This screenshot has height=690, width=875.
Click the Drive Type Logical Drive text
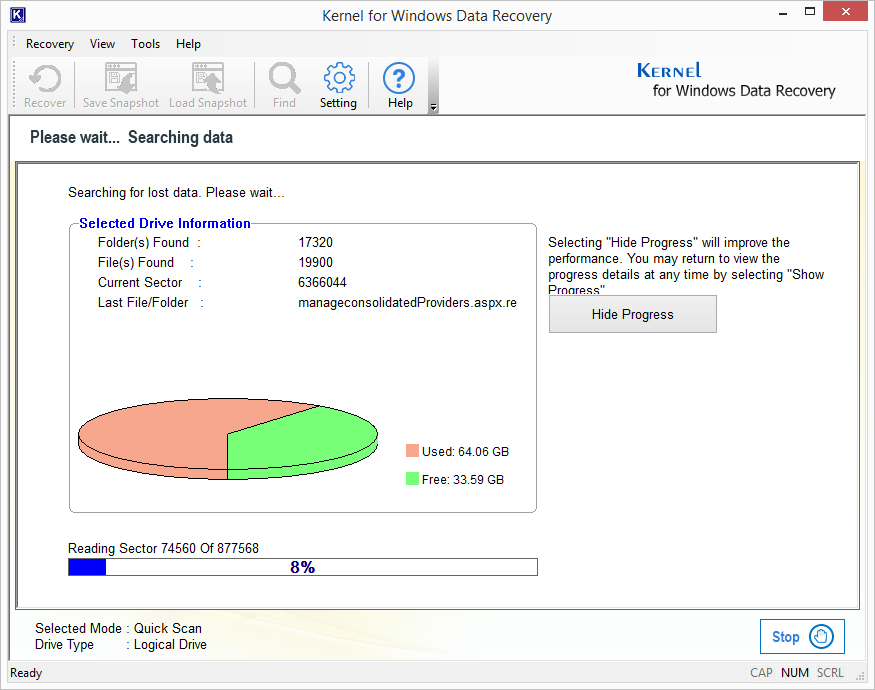[121, 644]
